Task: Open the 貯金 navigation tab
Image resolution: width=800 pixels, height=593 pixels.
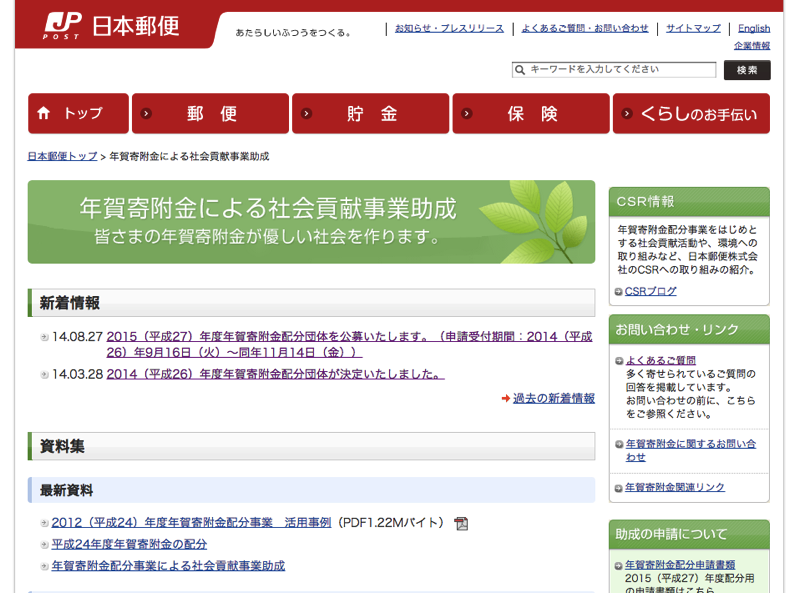Action: tap(371, 113)
